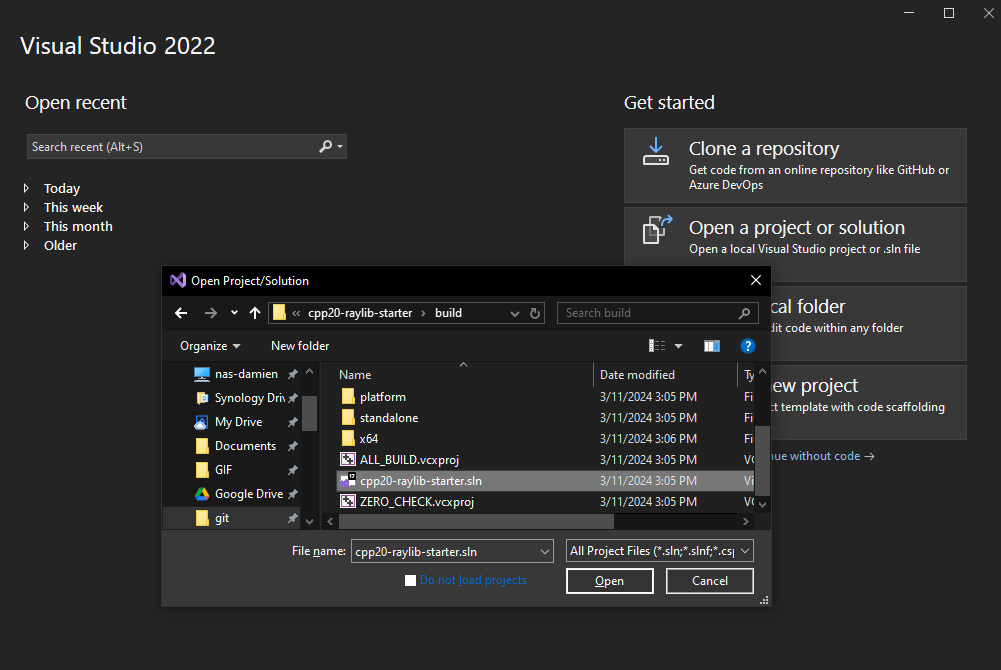This screenshot has width=1001, height=670.
Task: Click the Open a project or solution icon
Action: 657,230
